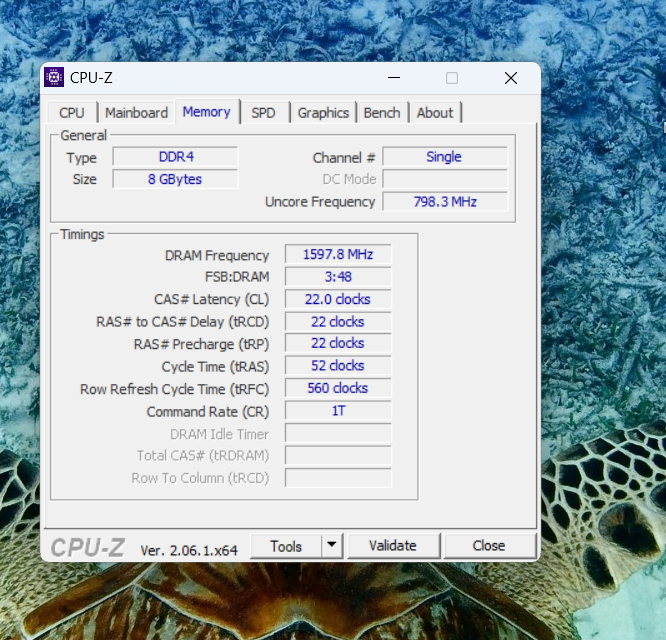Click the FSB:DRAM ratio value 3:48
Screen dimensions: 666x640
(338, 277)
